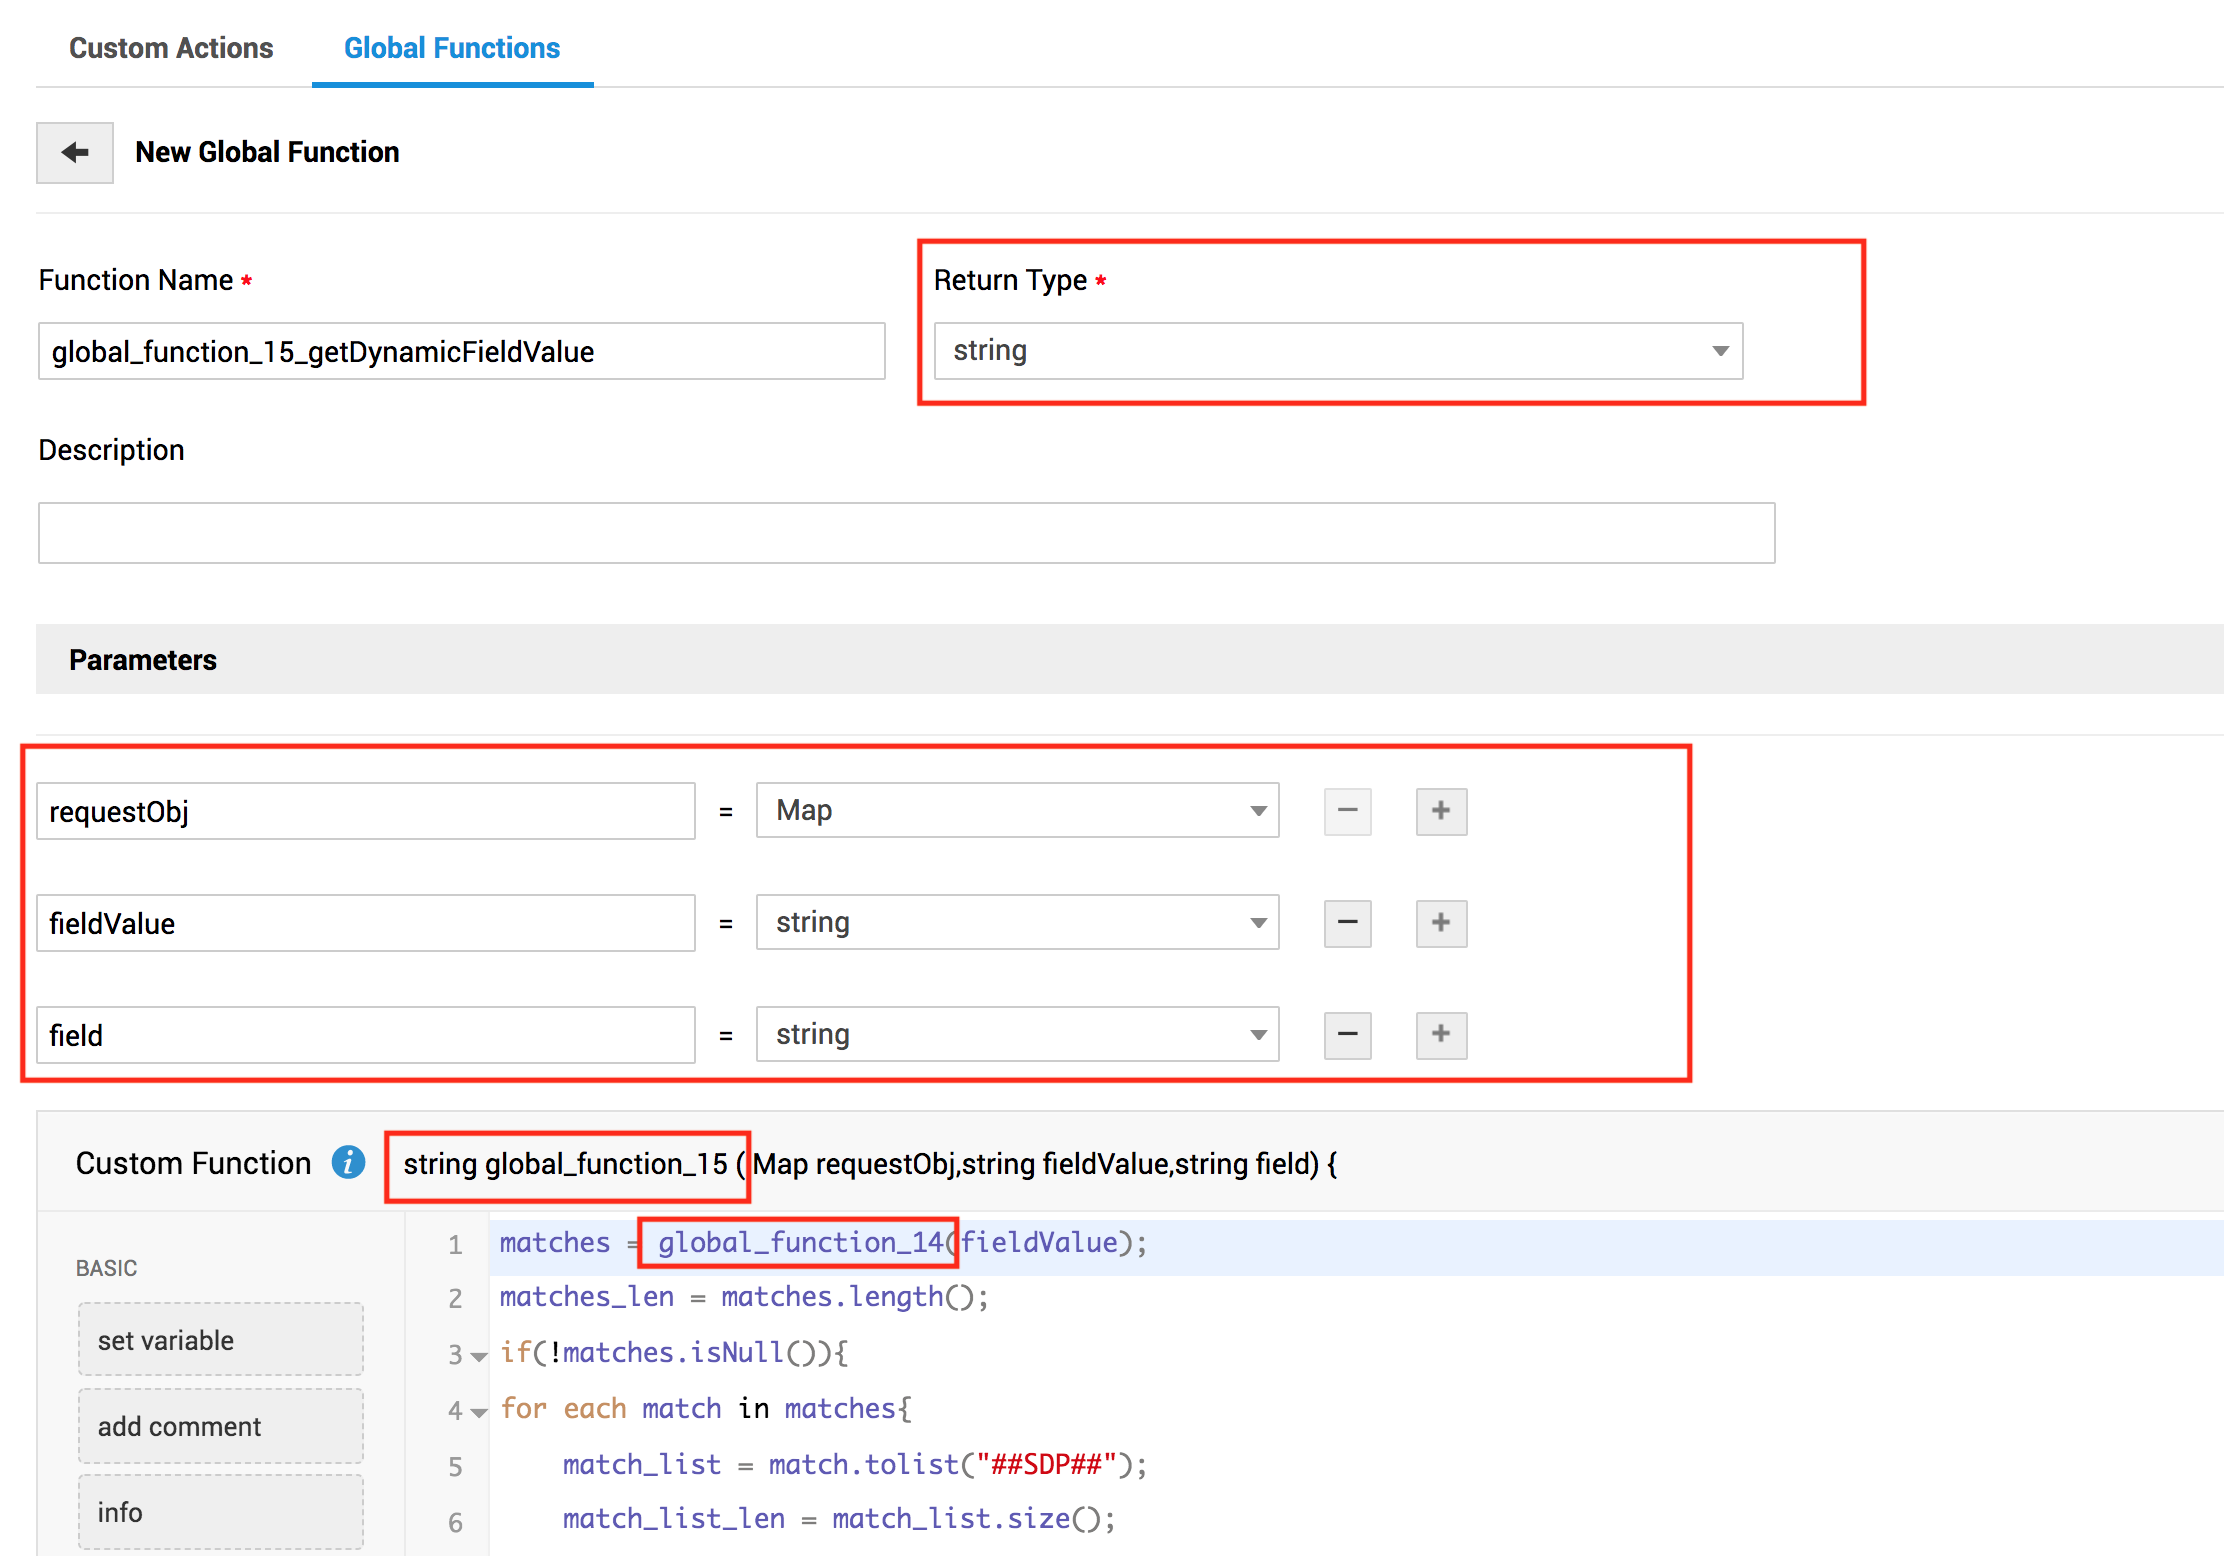
Task: Open the Return Type dropdown
Action: click(x=1338, y=351)
